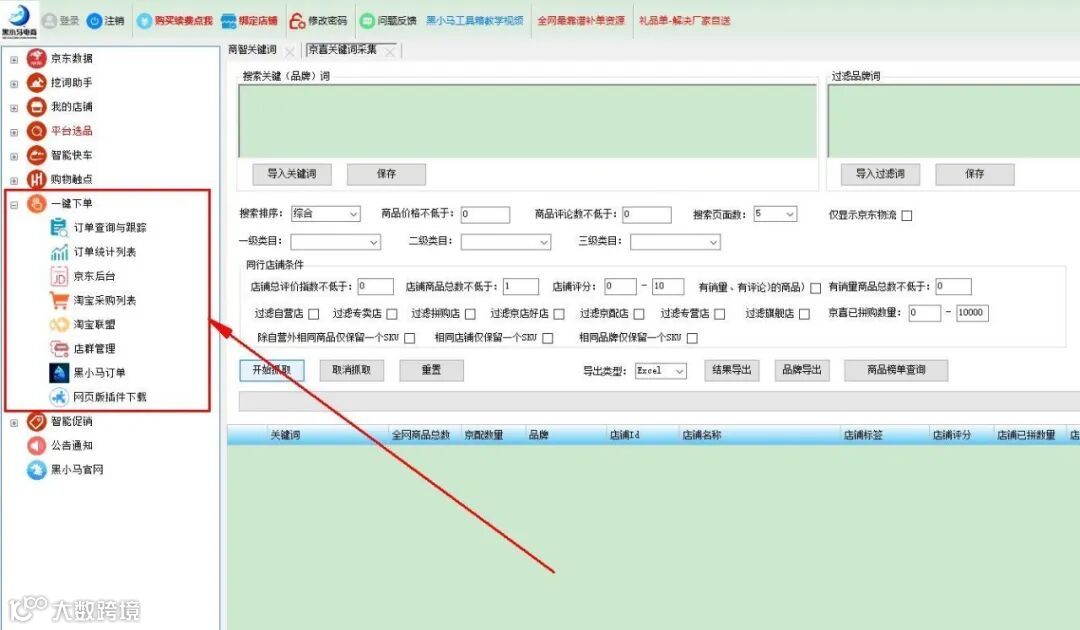Collapse the 一键下单 tree node
The width and height of the screenshot is (1080, 630).
click(x=14, y=204)
